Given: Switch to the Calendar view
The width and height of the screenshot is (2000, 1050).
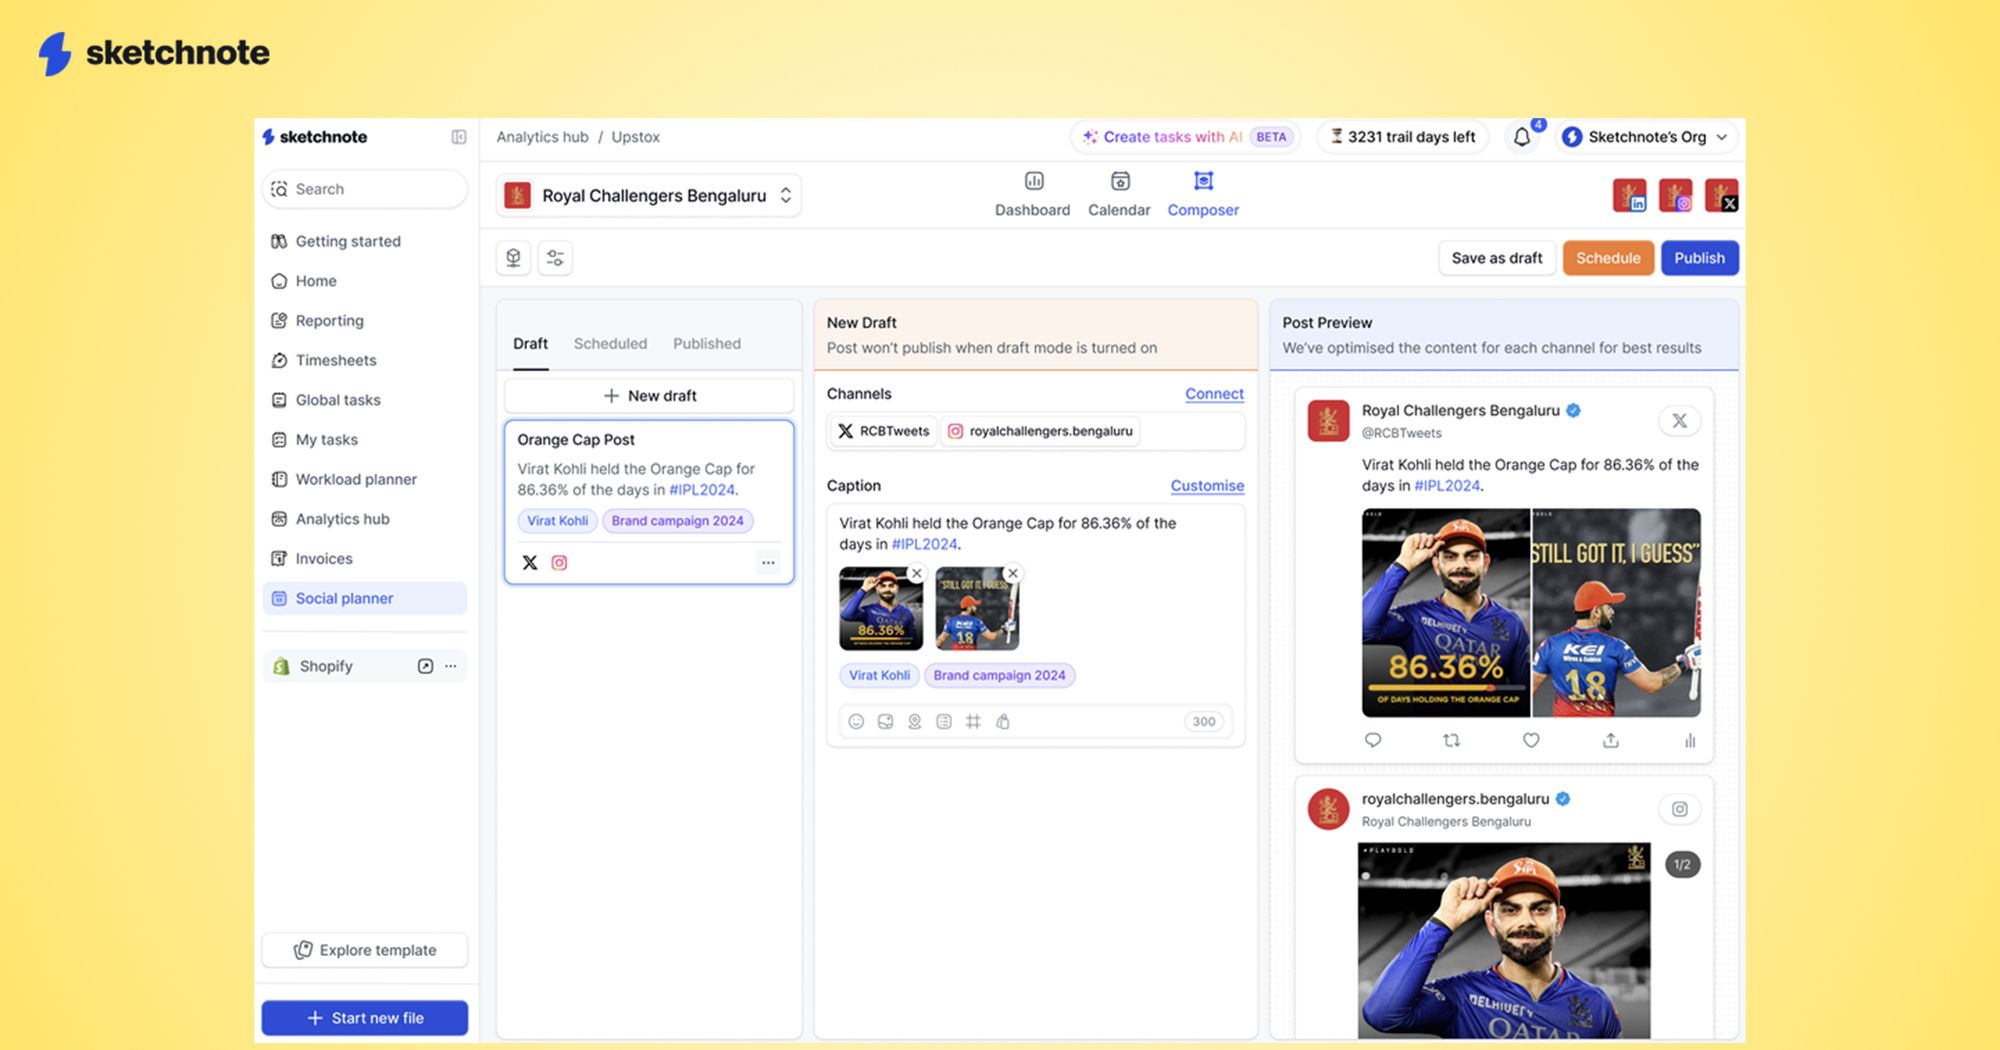Looking at the screenshot, I should [x=1119, y=194].
